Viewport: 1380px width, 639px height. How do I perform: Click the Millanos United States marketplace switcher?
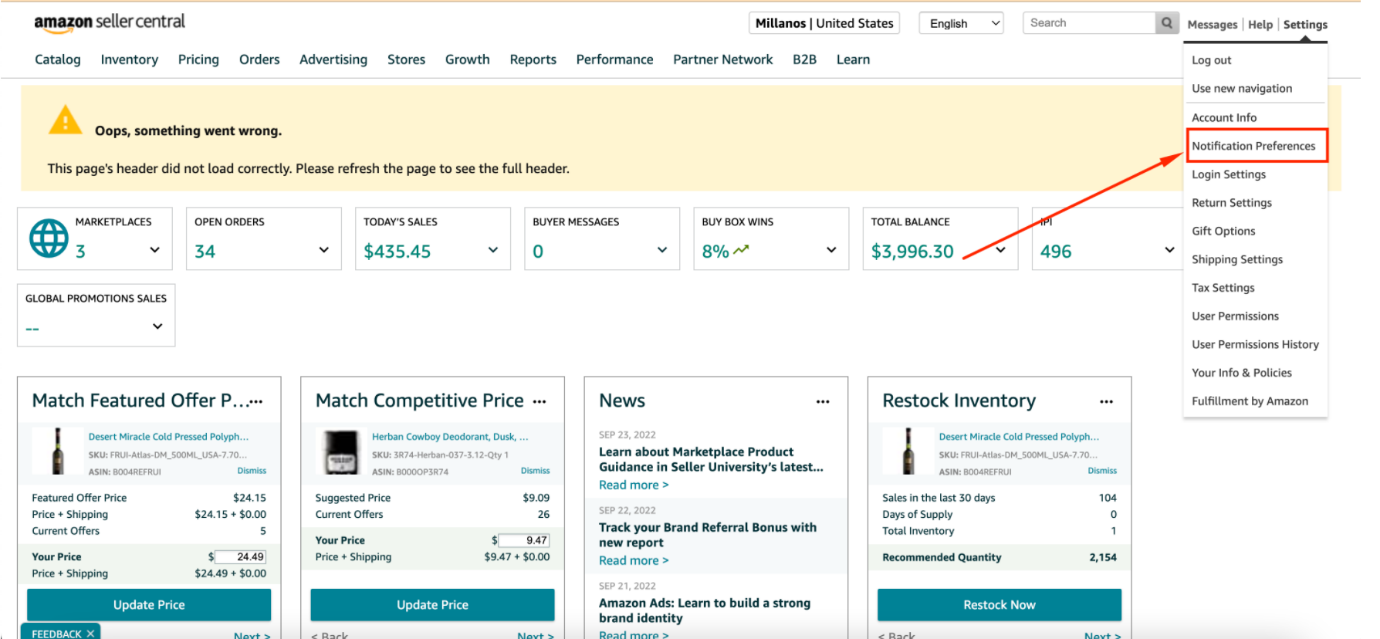click(x=824, y=23)
